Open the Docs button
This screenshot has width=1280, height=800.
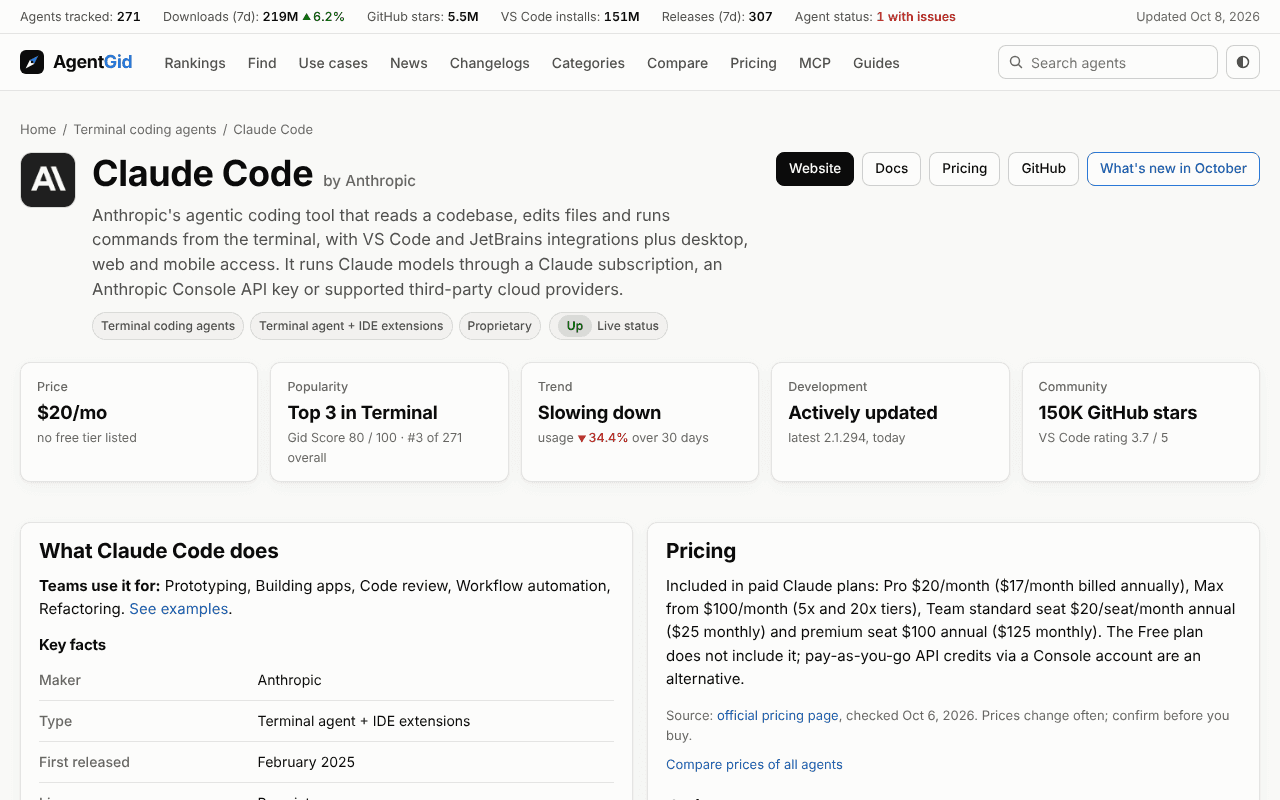pos(892,169)
